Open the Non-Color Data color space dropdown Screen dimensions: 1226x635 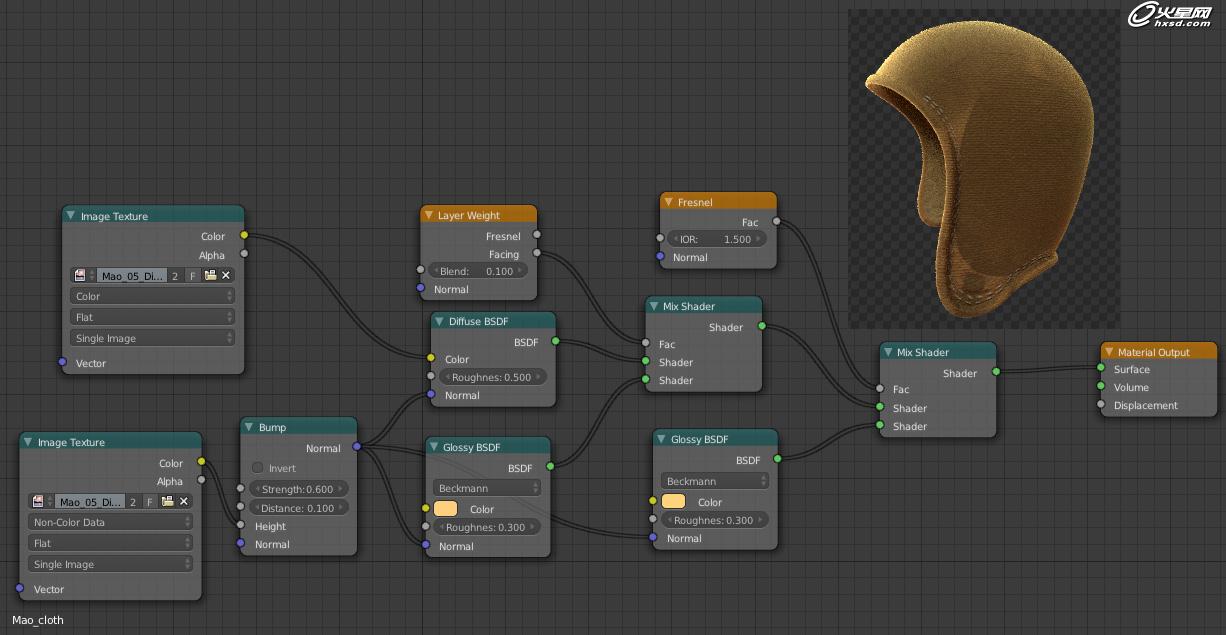tap(111, 522)
